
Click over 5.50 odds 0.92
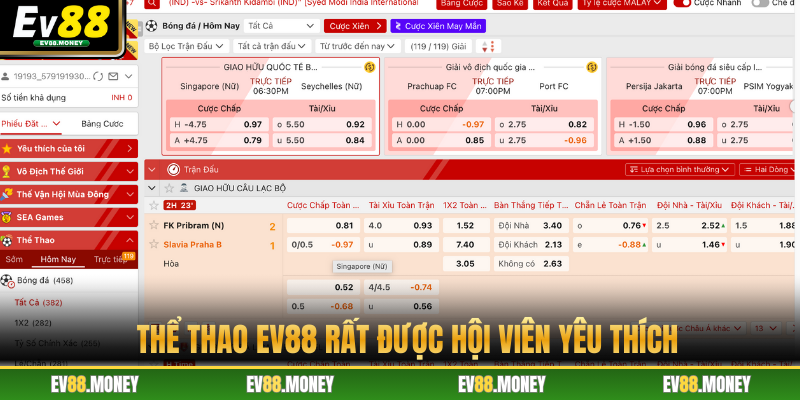[x=322, y=124]
